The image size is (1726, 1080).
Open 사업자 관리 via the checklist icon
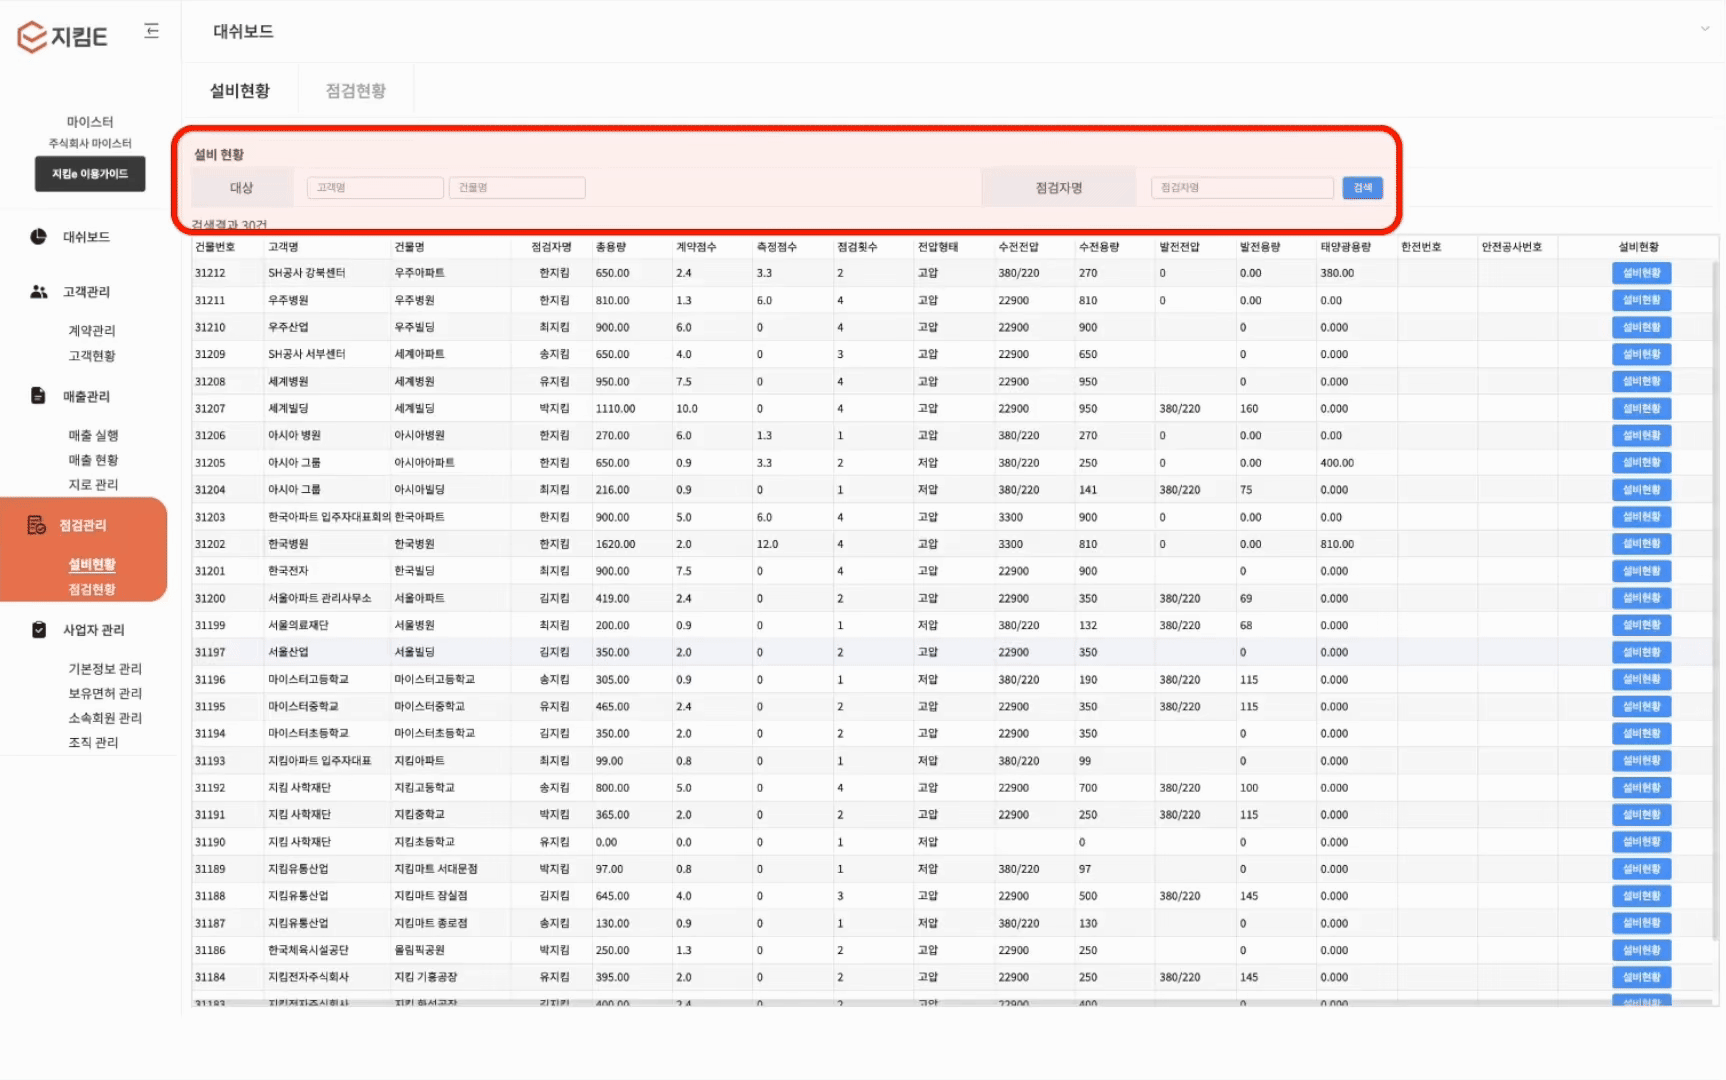pyautogui.click(x=38, y=630)
